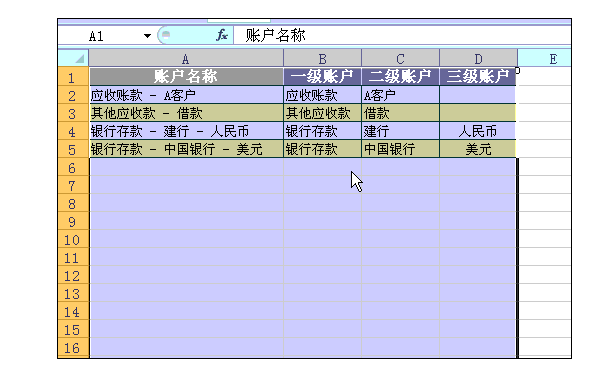Click the Select All corner triangle

[x=79, y=58]
